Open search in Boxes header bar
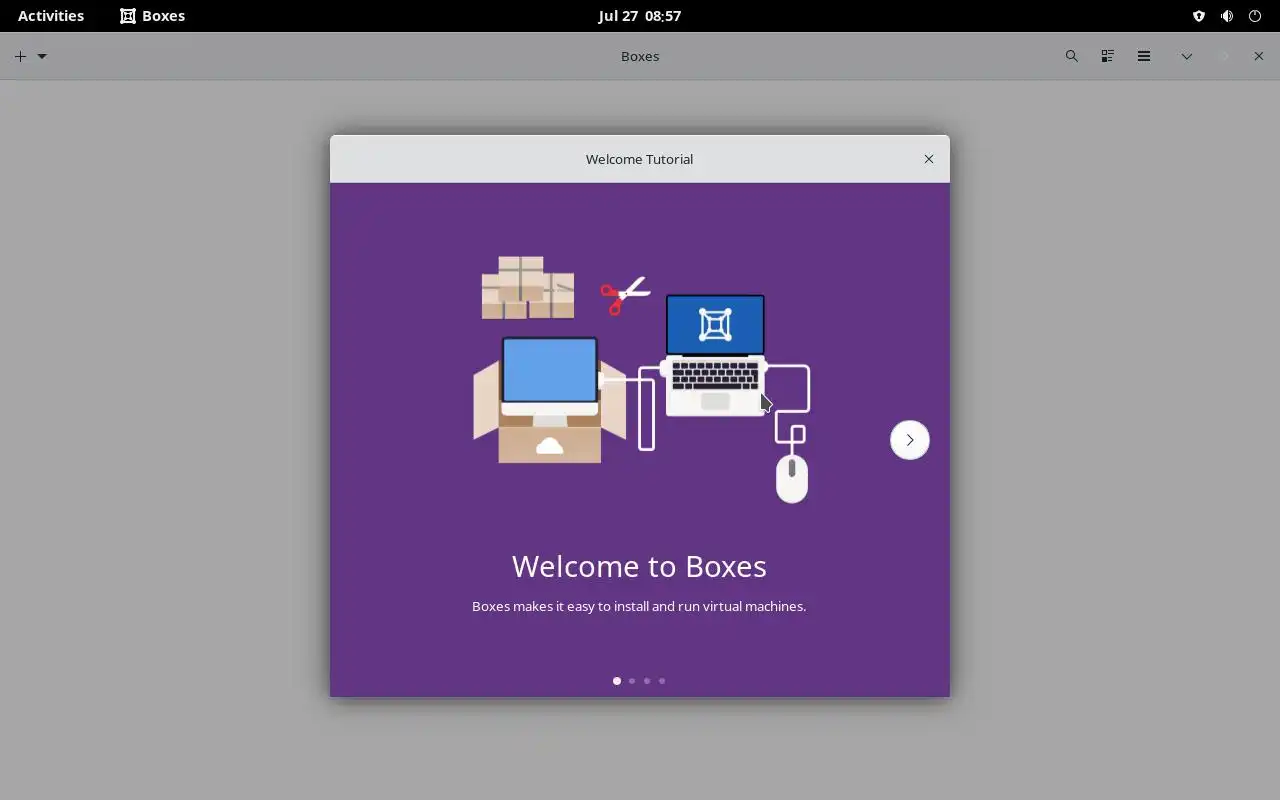 (1072, 56)
